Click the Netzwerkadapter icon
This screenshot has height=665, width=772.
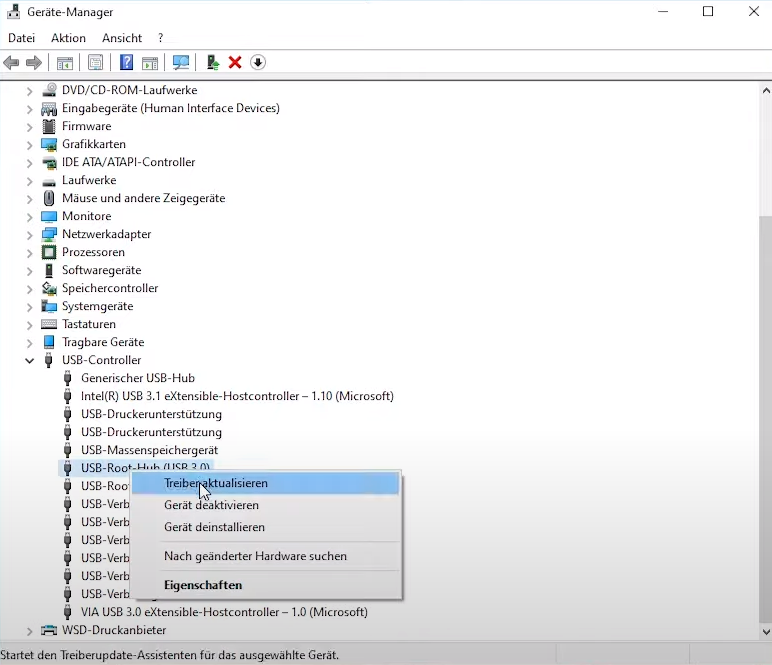click(49, 234)
